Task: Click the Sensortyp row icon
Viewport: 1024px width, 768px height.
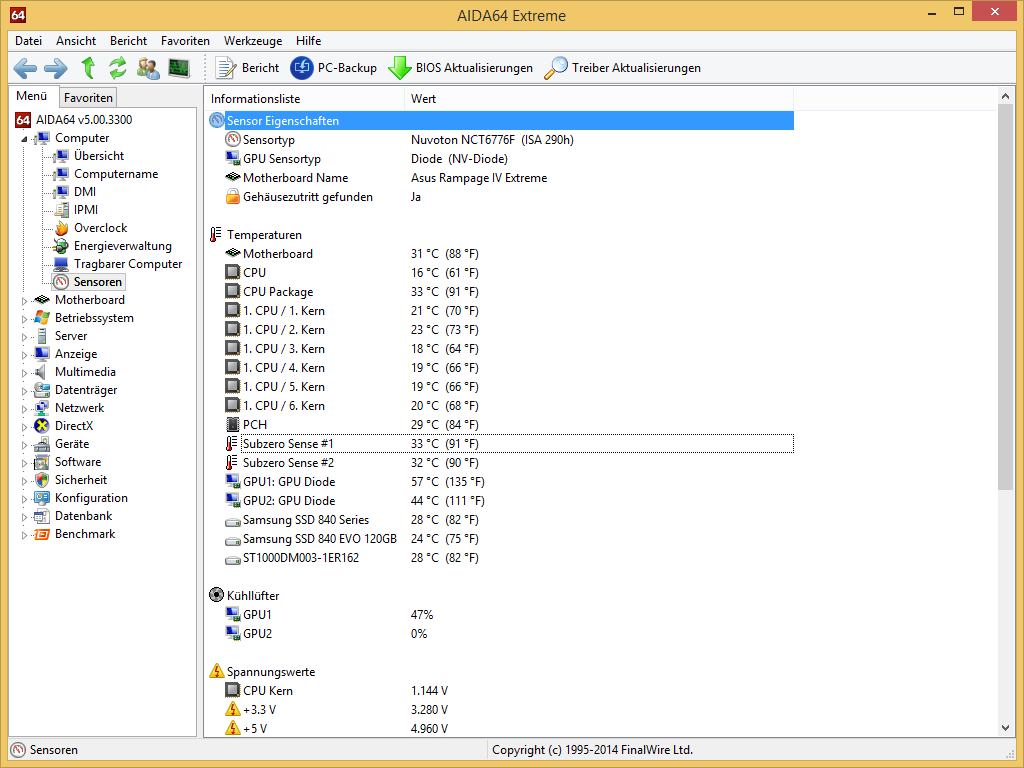Action: (x=232, y=140)
